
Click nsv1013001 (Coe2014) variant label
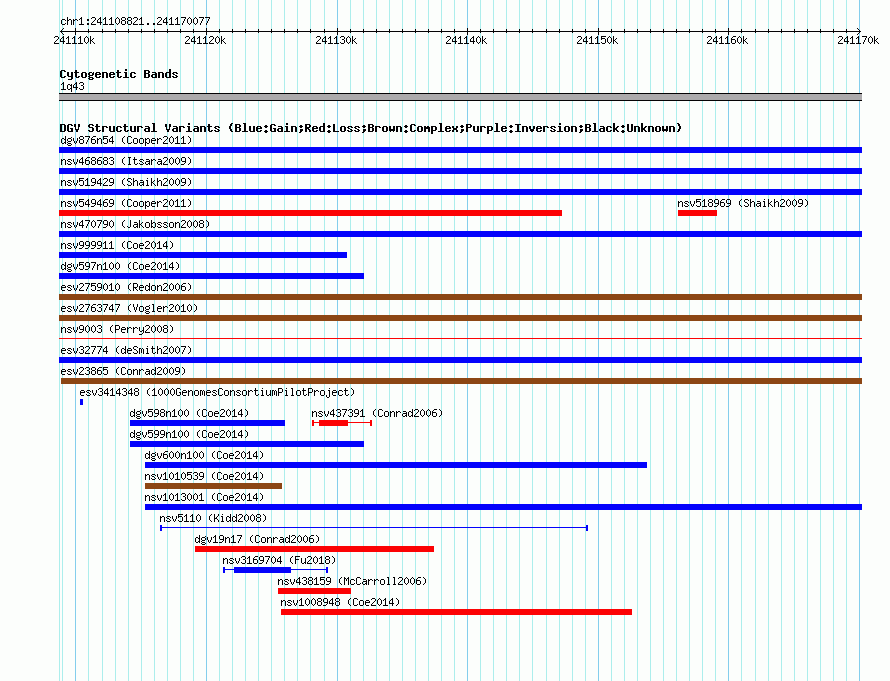(x=204, y=497)
